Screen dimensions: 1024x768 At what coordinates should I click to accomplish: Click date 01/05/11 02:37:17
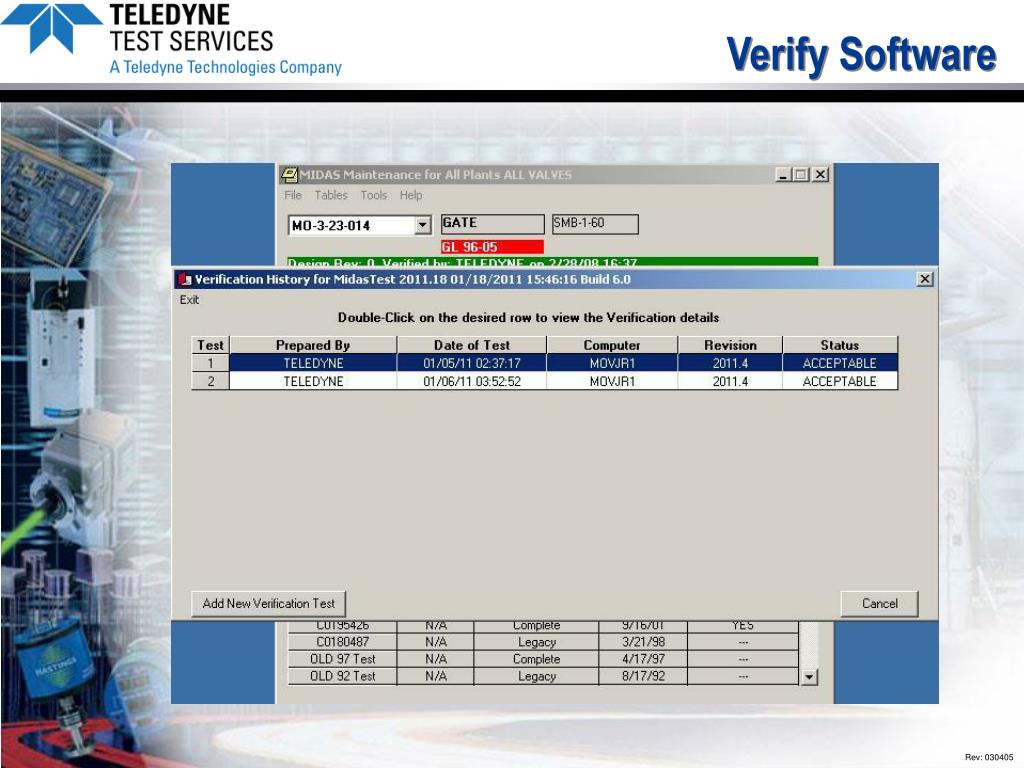[x=472, y=363]
